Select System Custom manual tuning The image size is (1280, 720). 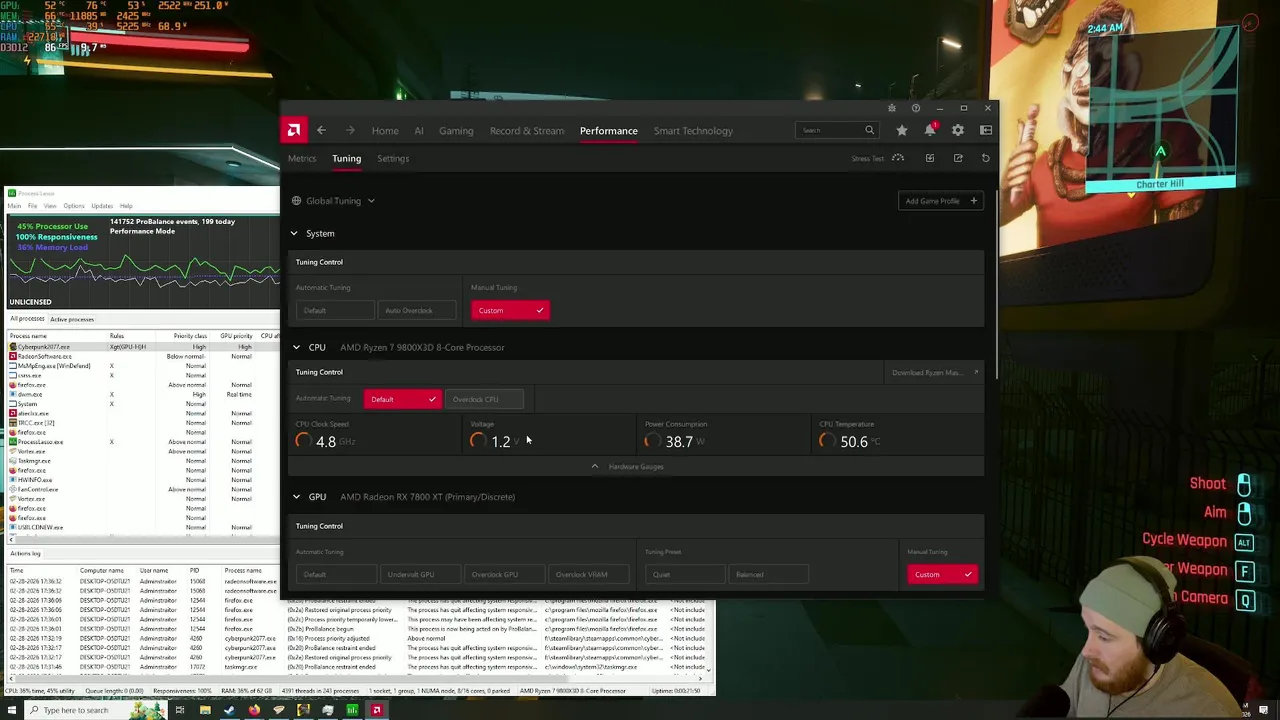tap(510, 310)
